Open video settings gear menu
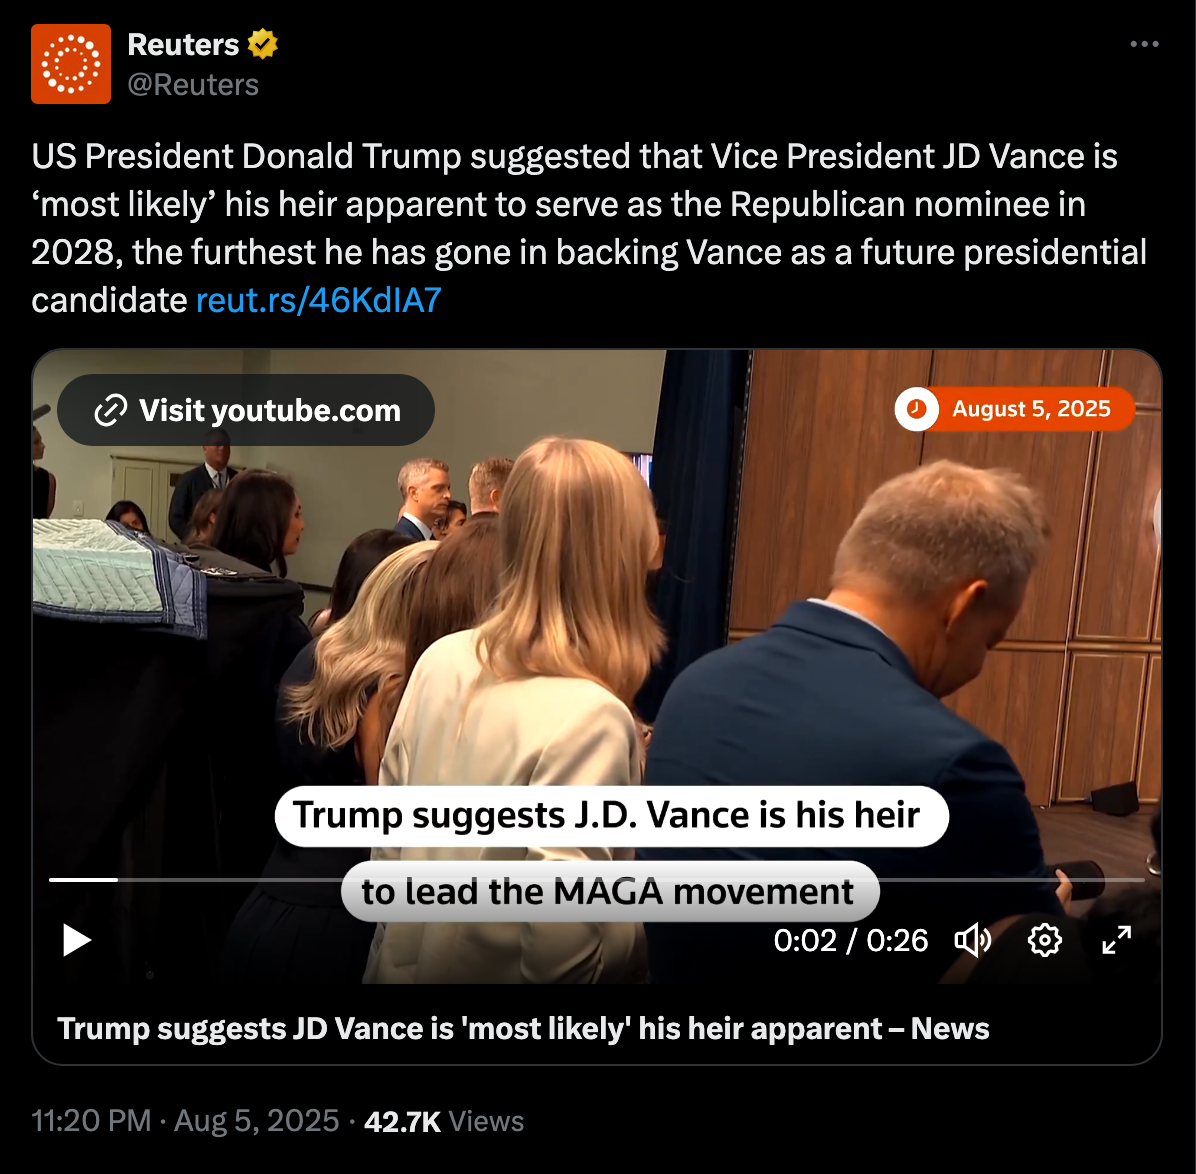 pos(1044,940)
